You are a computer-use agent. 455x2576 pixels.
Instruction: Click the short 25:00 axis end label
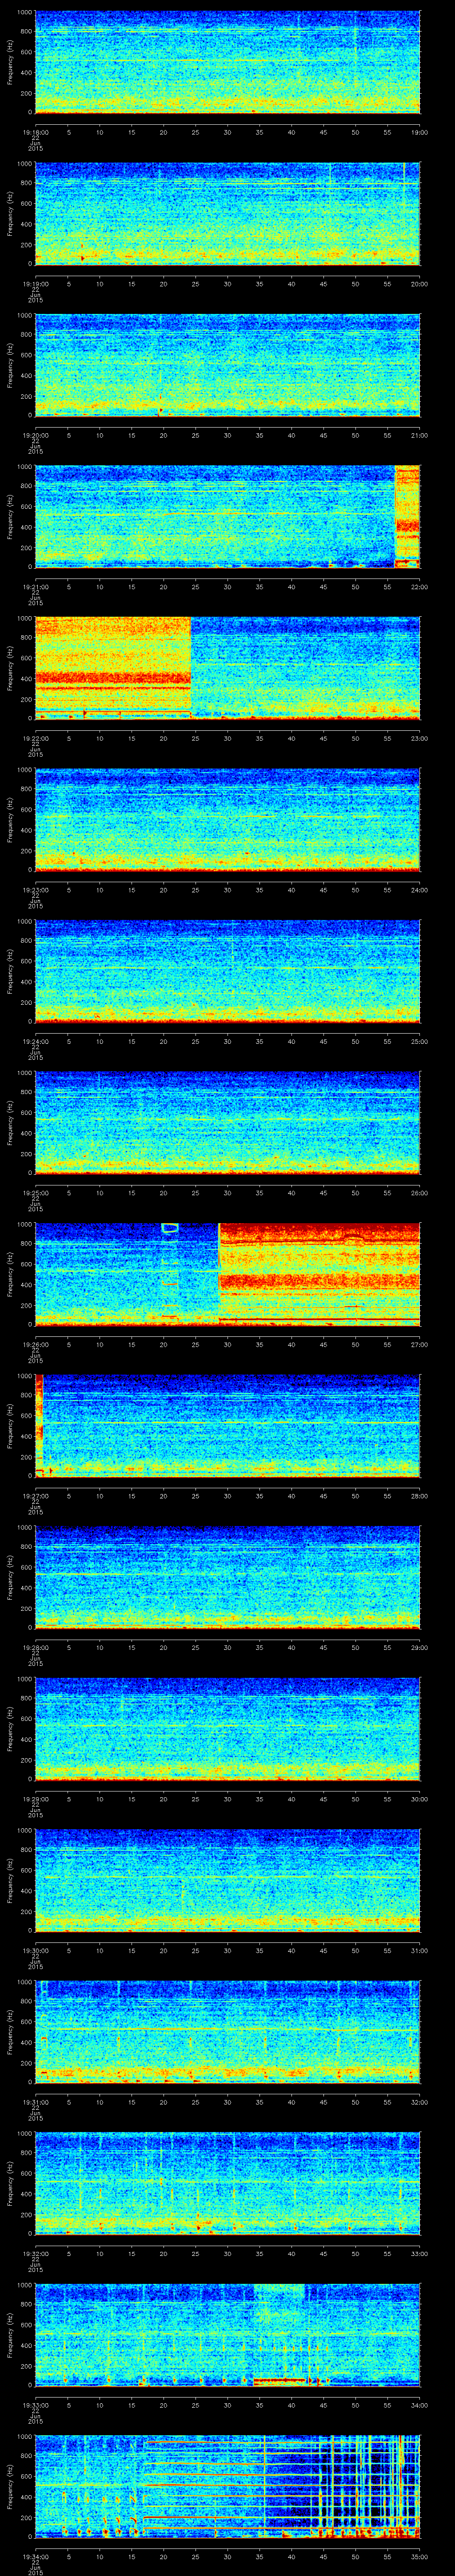(x=419, y=1041)
